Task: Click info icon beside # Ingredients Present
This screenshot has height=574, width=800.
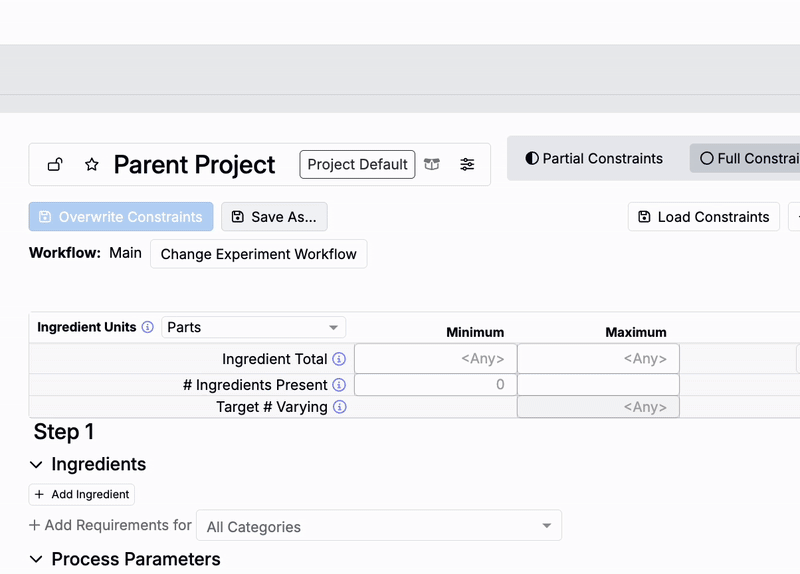Action: click(x=339, y=385)
